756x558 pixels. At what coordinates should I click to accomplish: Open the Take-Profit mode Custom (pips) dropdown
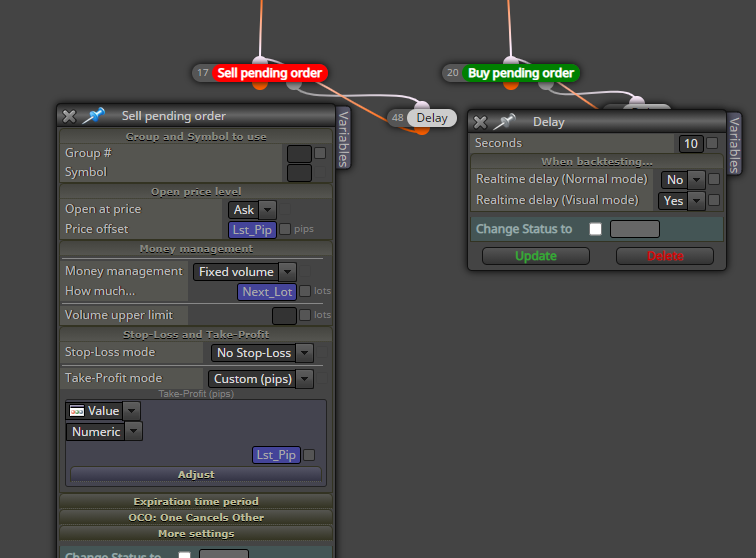point(261,379)
